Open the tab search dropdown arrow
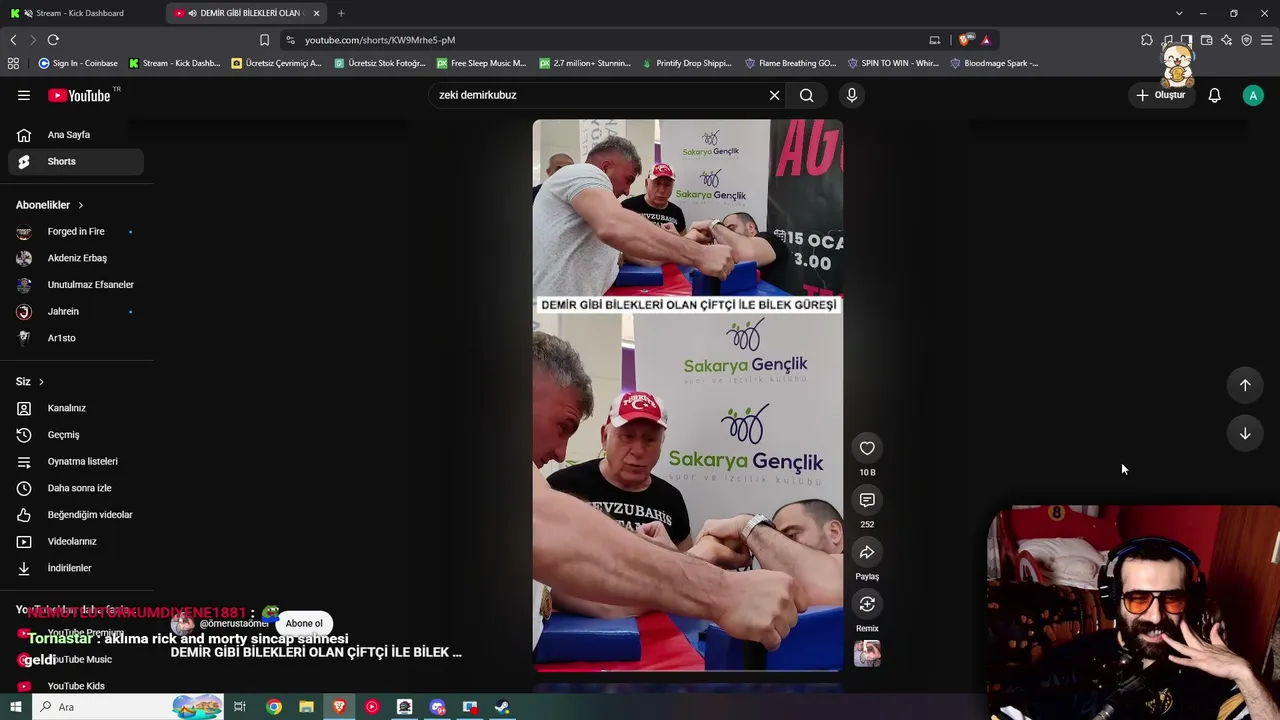 click(x=1179, y=13)
